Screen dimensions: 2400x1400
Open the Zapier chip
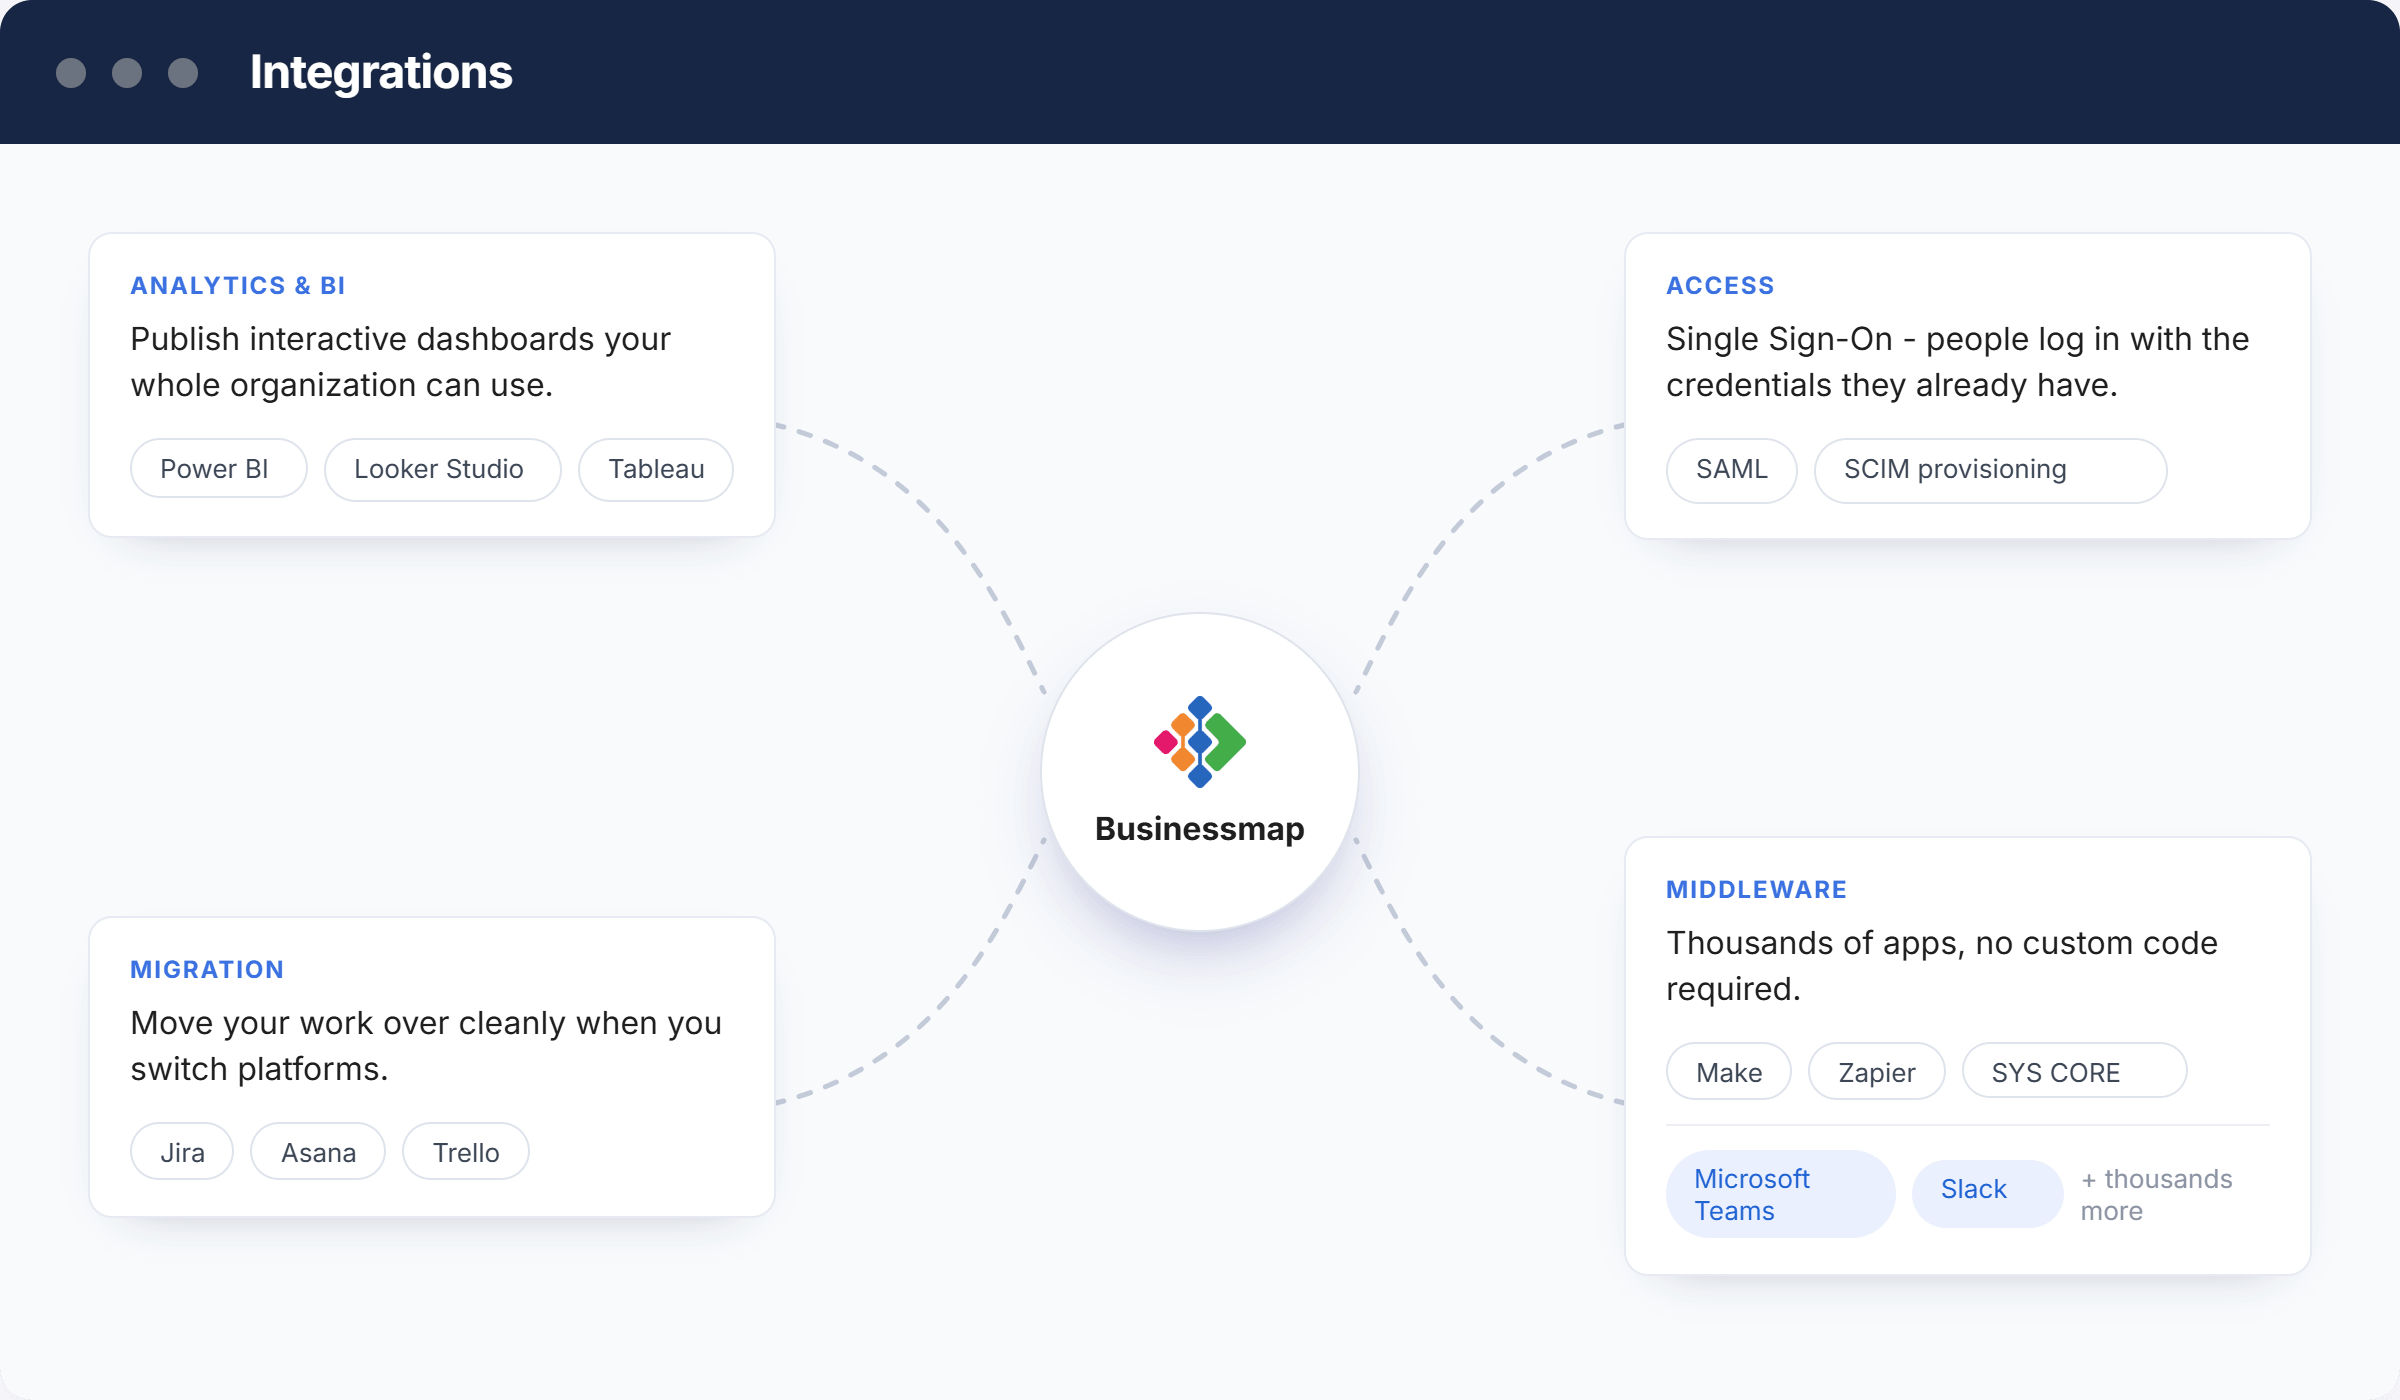[x=1877, y=1072]
